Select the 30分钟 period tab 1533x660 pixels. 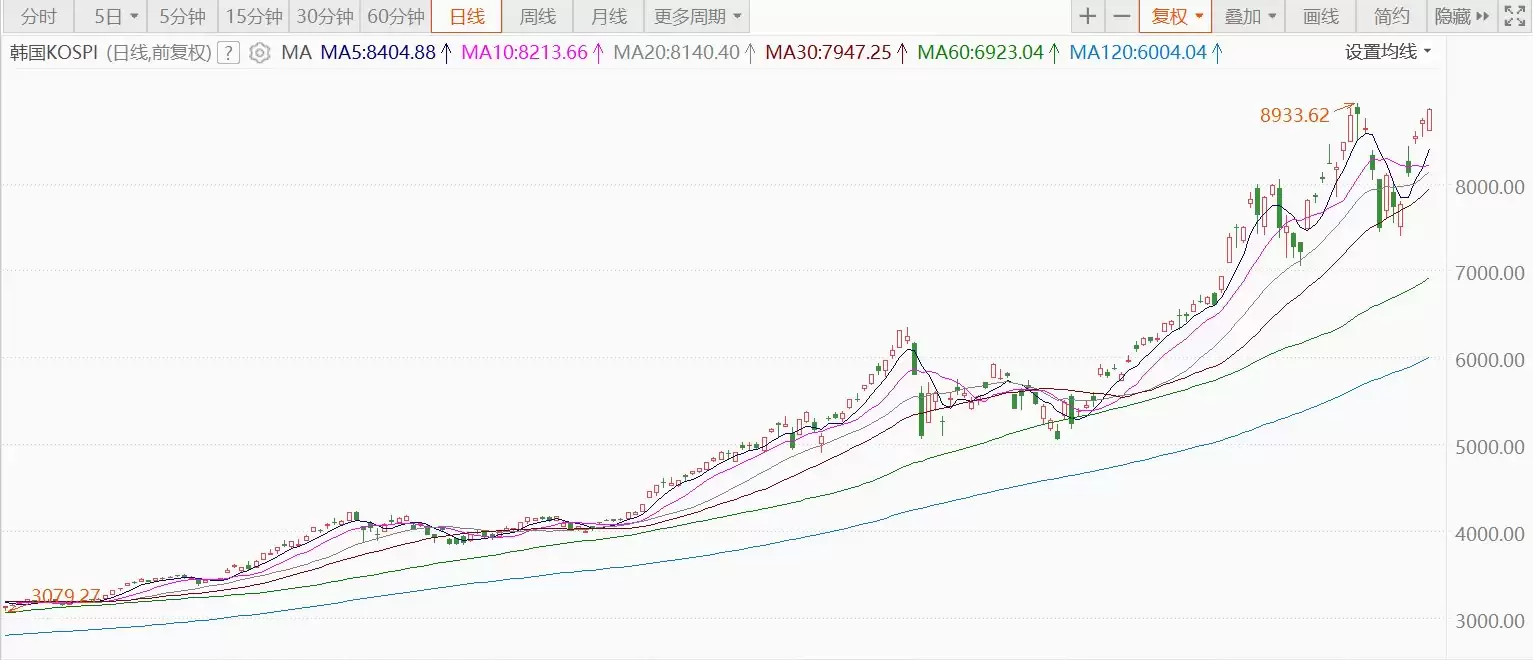click(325, 16)
